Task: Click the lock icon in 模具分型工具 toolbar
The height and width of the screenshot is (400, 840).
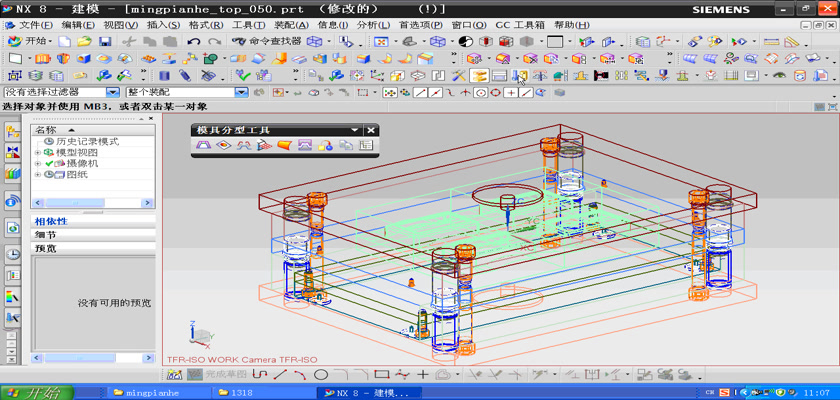Action: coord(325,145)
